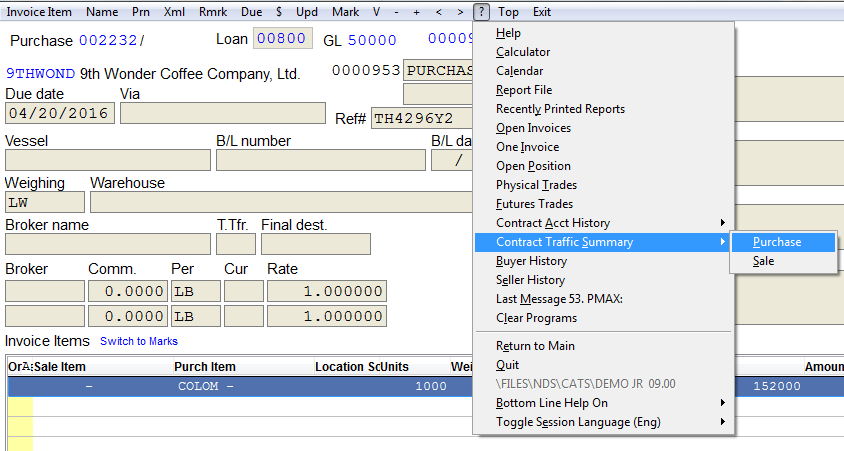Expand Contract Traffic Summary submenu

(603, 242)
